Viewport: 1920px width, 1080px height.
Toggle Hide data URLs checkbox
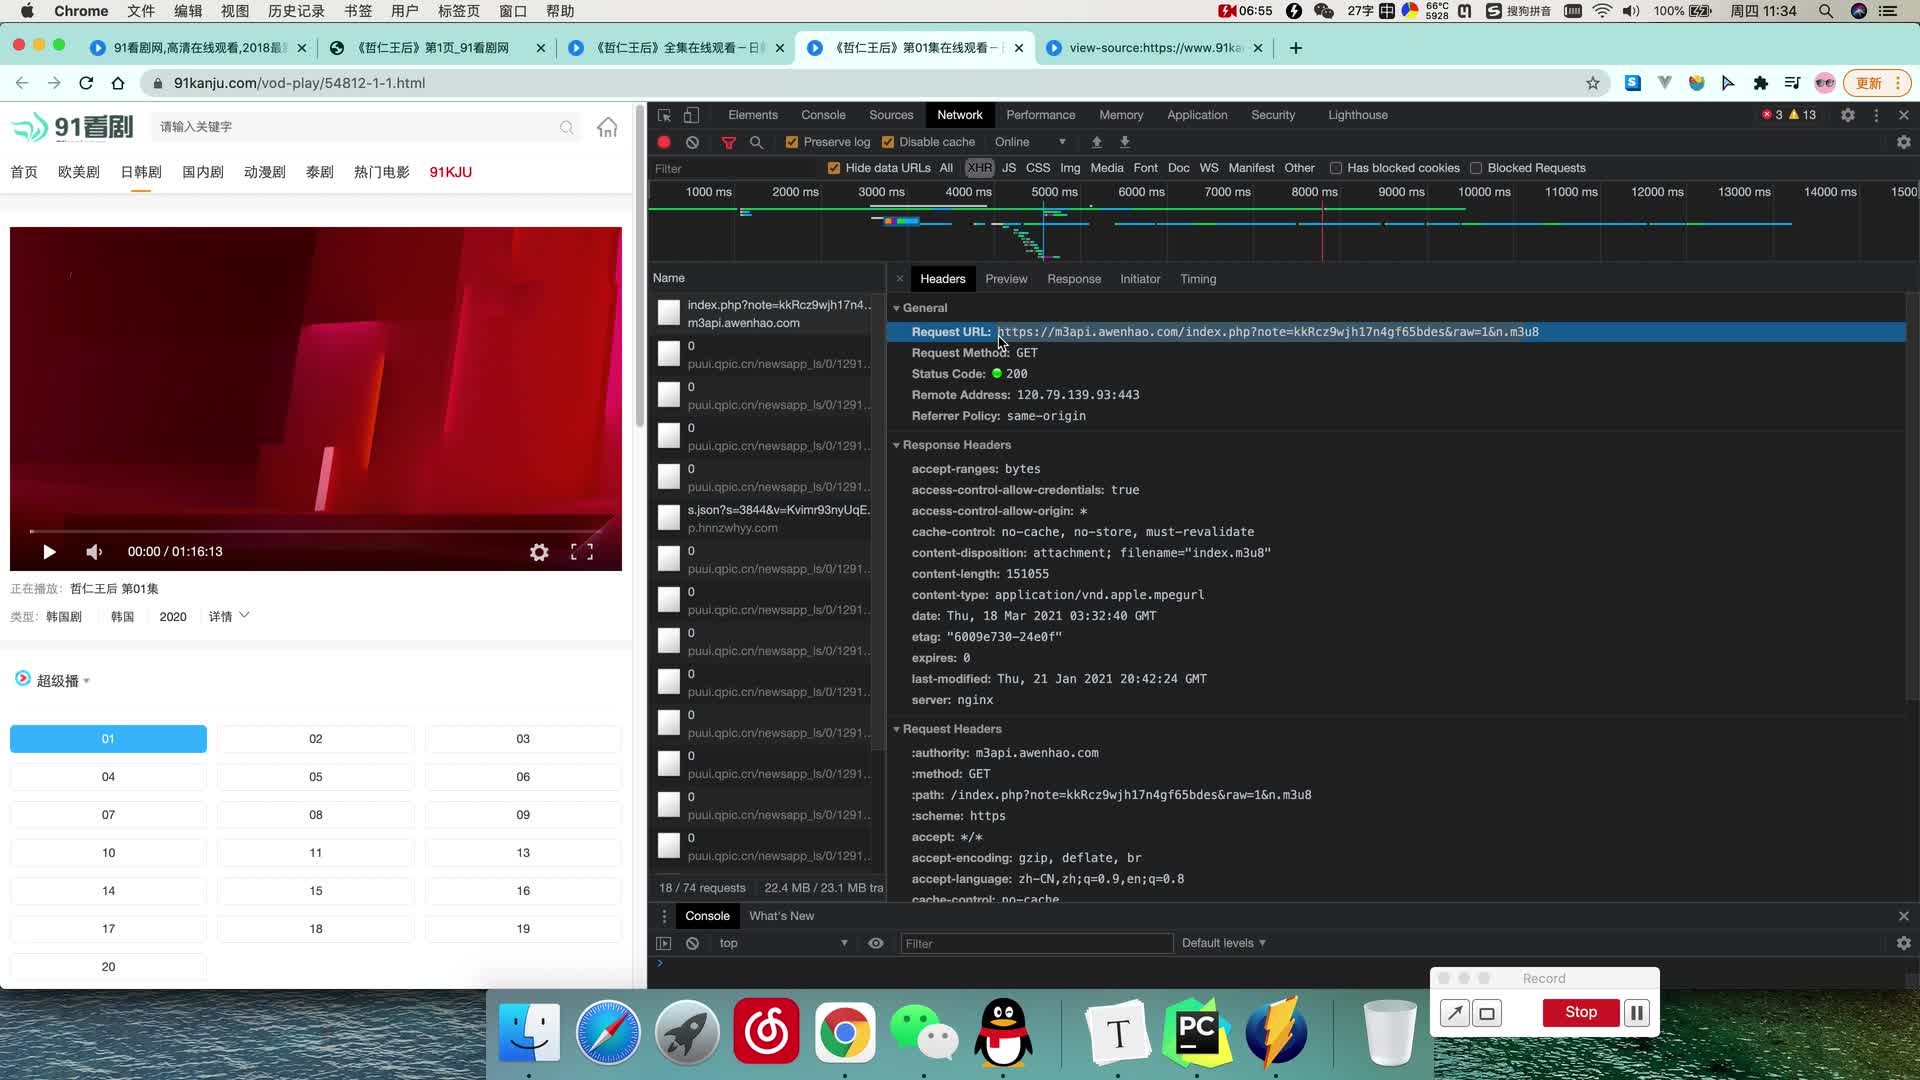[834, 168]
